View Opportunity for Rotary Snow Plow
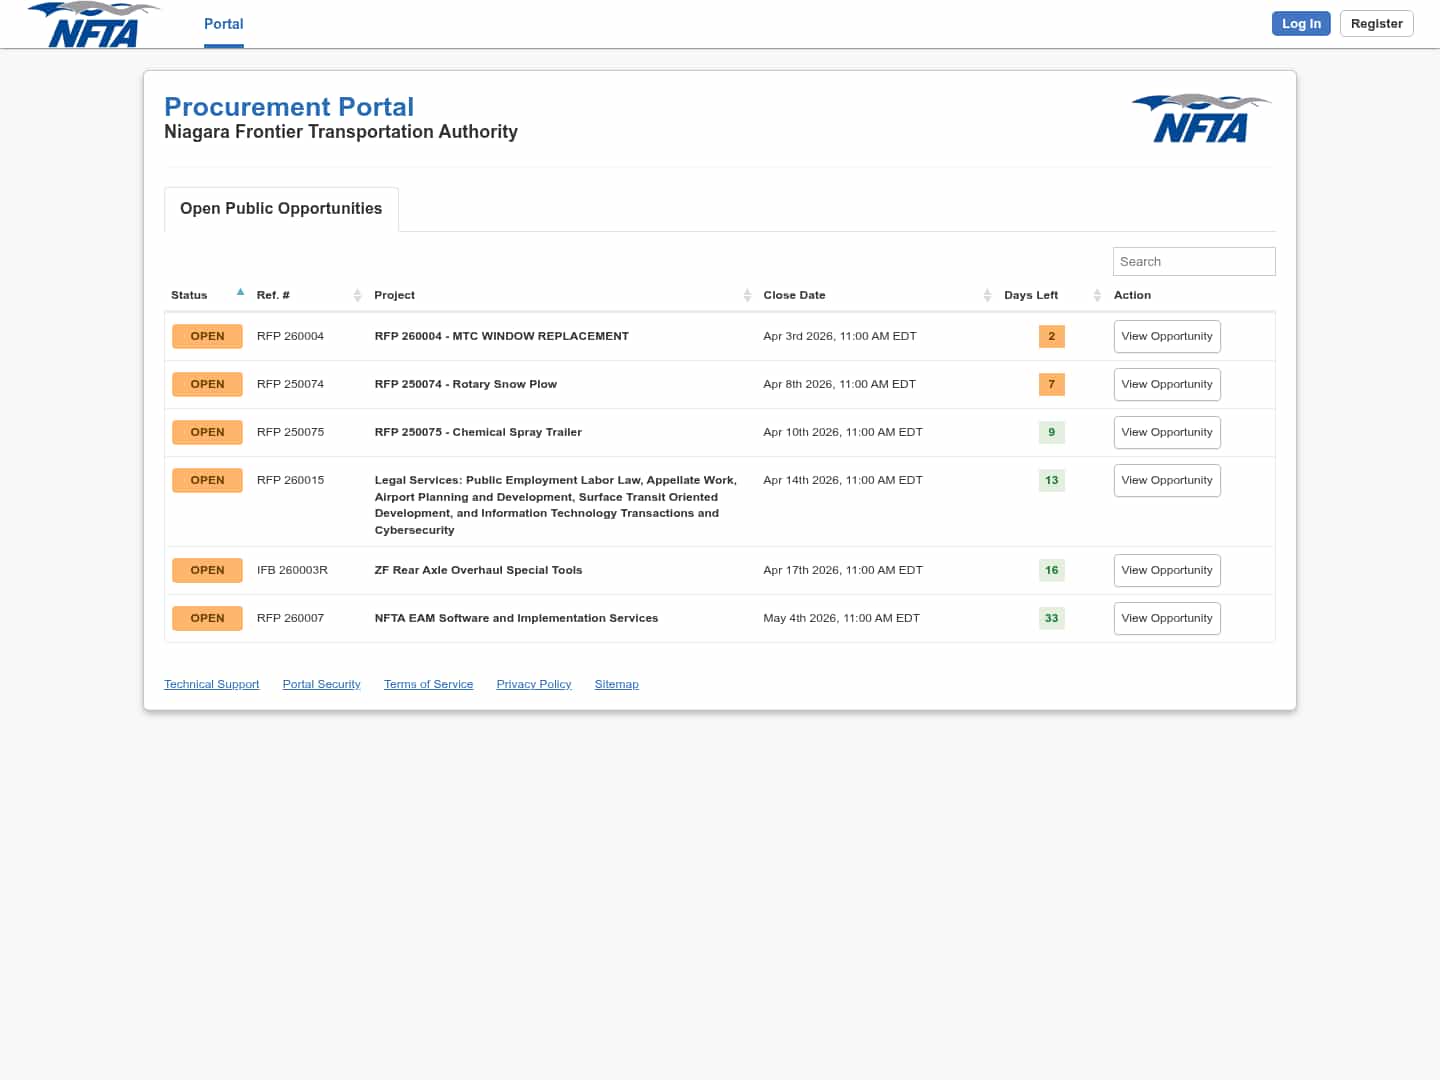 [1166, 385]
